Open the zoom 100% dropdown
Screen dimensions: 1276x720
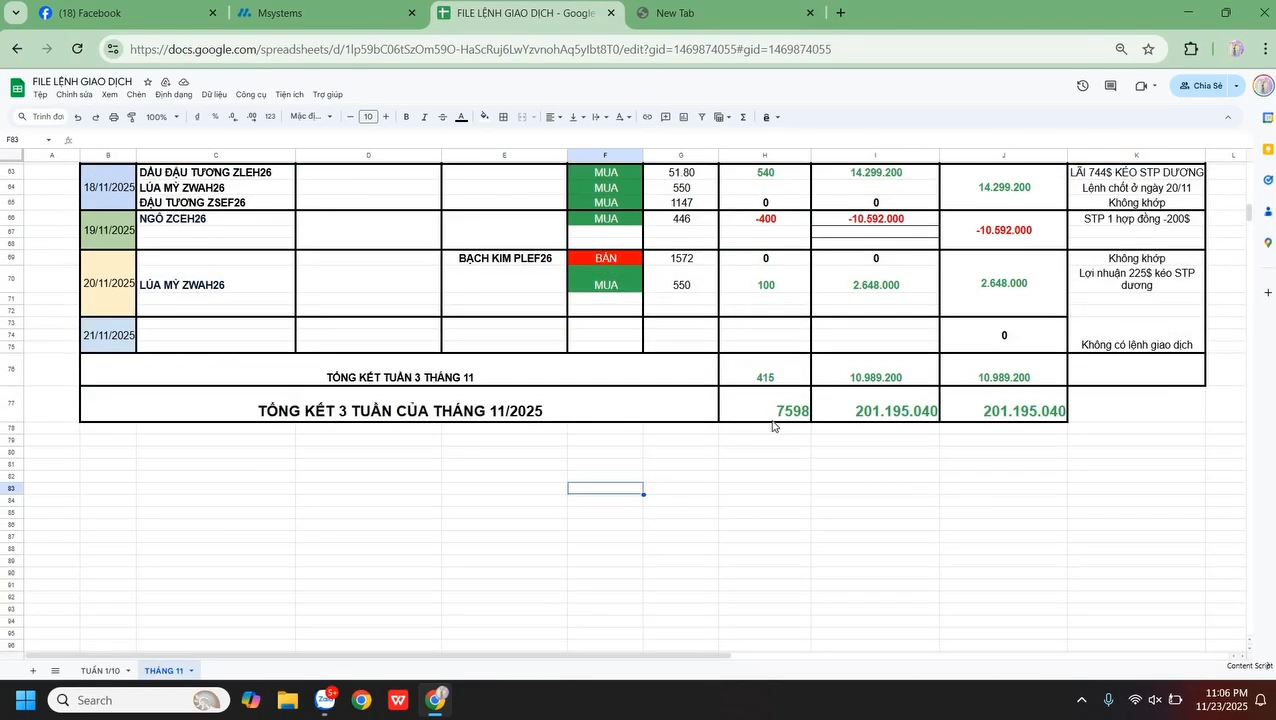tap(162, 117)
